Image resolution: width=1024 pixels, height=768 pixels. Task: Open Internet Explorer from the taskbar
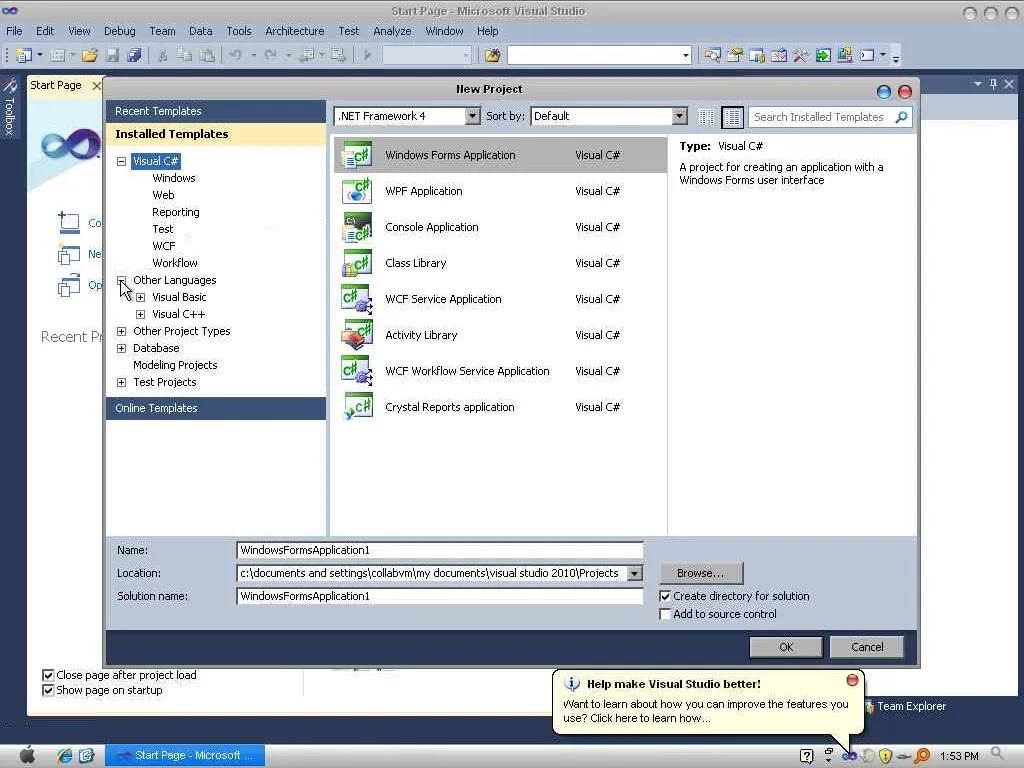[x=64, y=756]
